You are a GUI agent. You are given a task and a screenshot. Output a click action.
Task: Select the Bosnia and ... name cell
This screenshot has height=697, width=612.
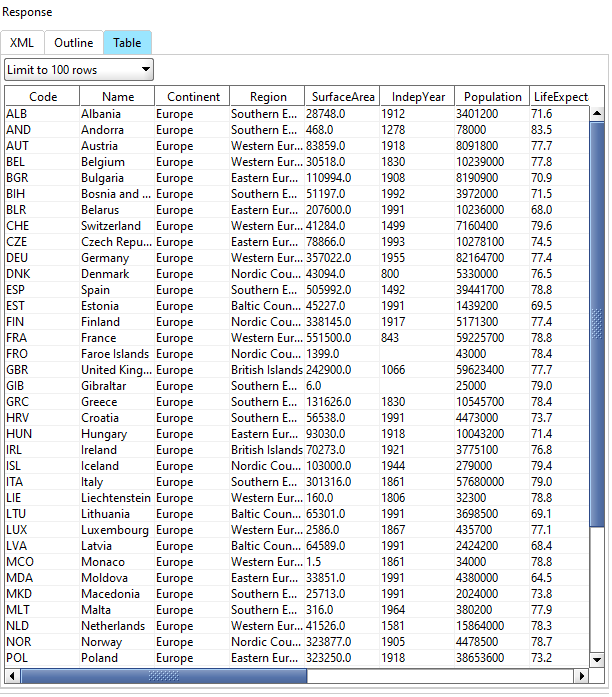(x=117, y=194)
